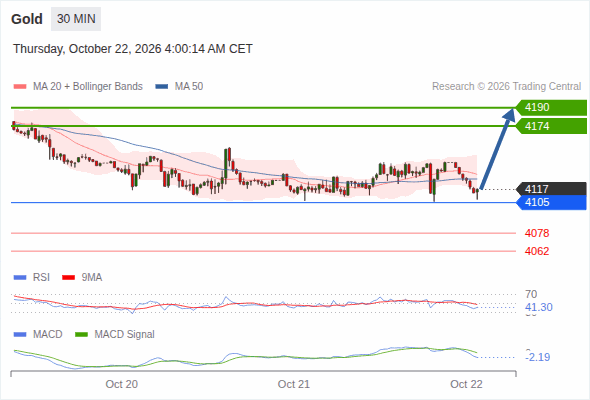Click the 'Oct 20' date axis label
The width and height of the screenshot is (590, 400).
pos(122,384)
